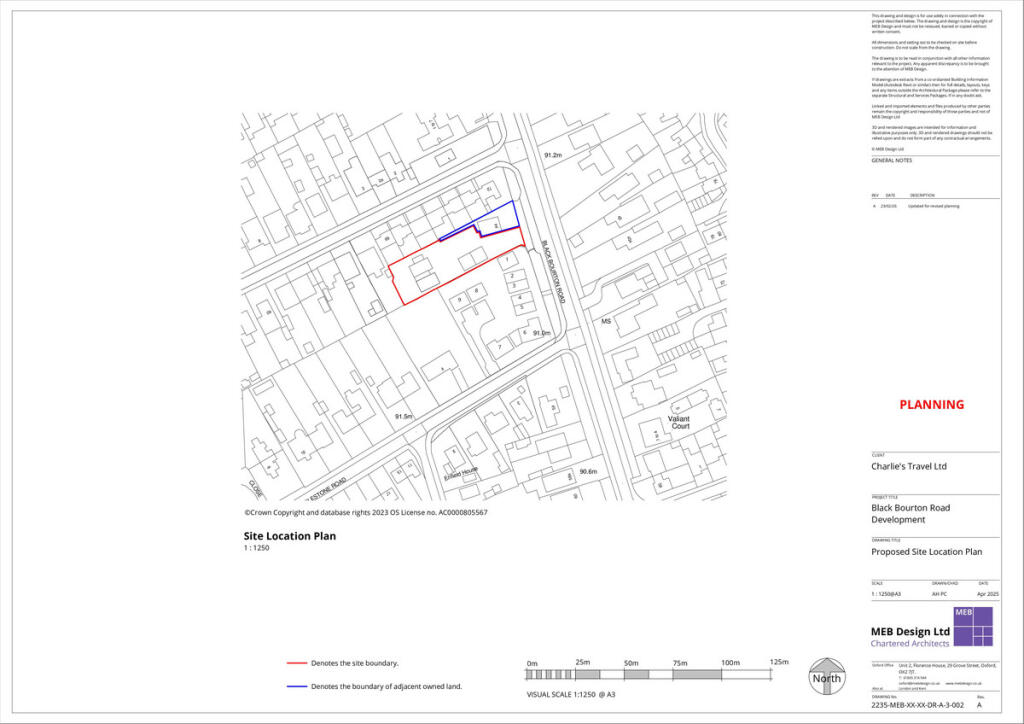The height and width of the screenshot is (724, 1024).
Task: Click the '125m' scale bar label
Action: coord(778,662)
